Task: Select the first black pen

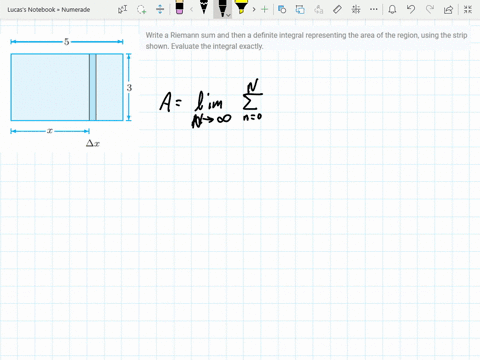Action: 204,7
